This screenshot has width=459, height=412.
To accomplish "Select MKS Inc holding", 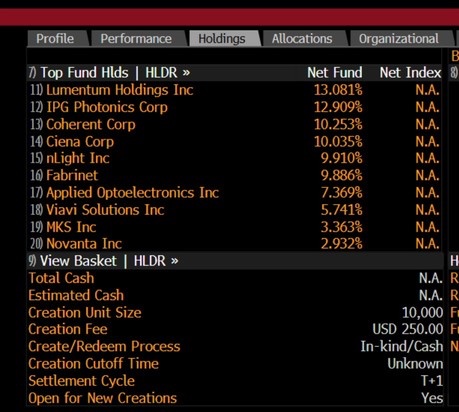I will click(x=71, y=227).
